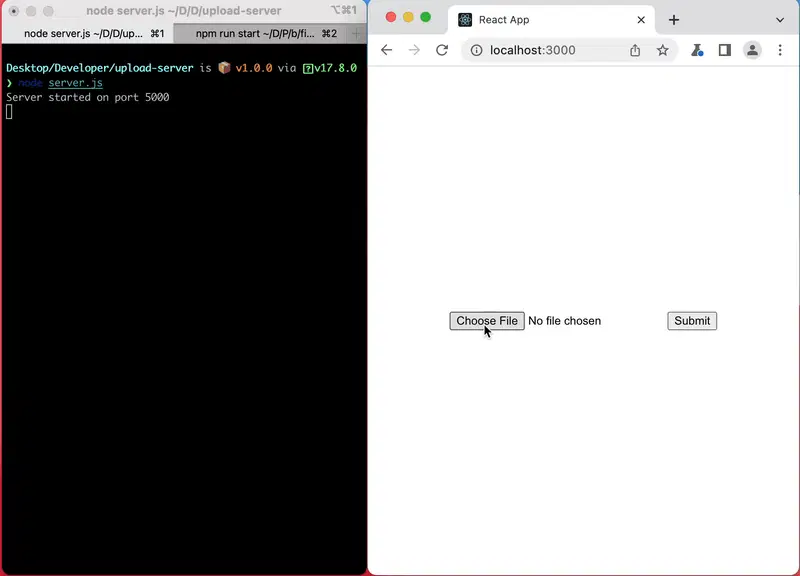Share this page icon in address bar
Screen dimensions: 800x576
635,50
